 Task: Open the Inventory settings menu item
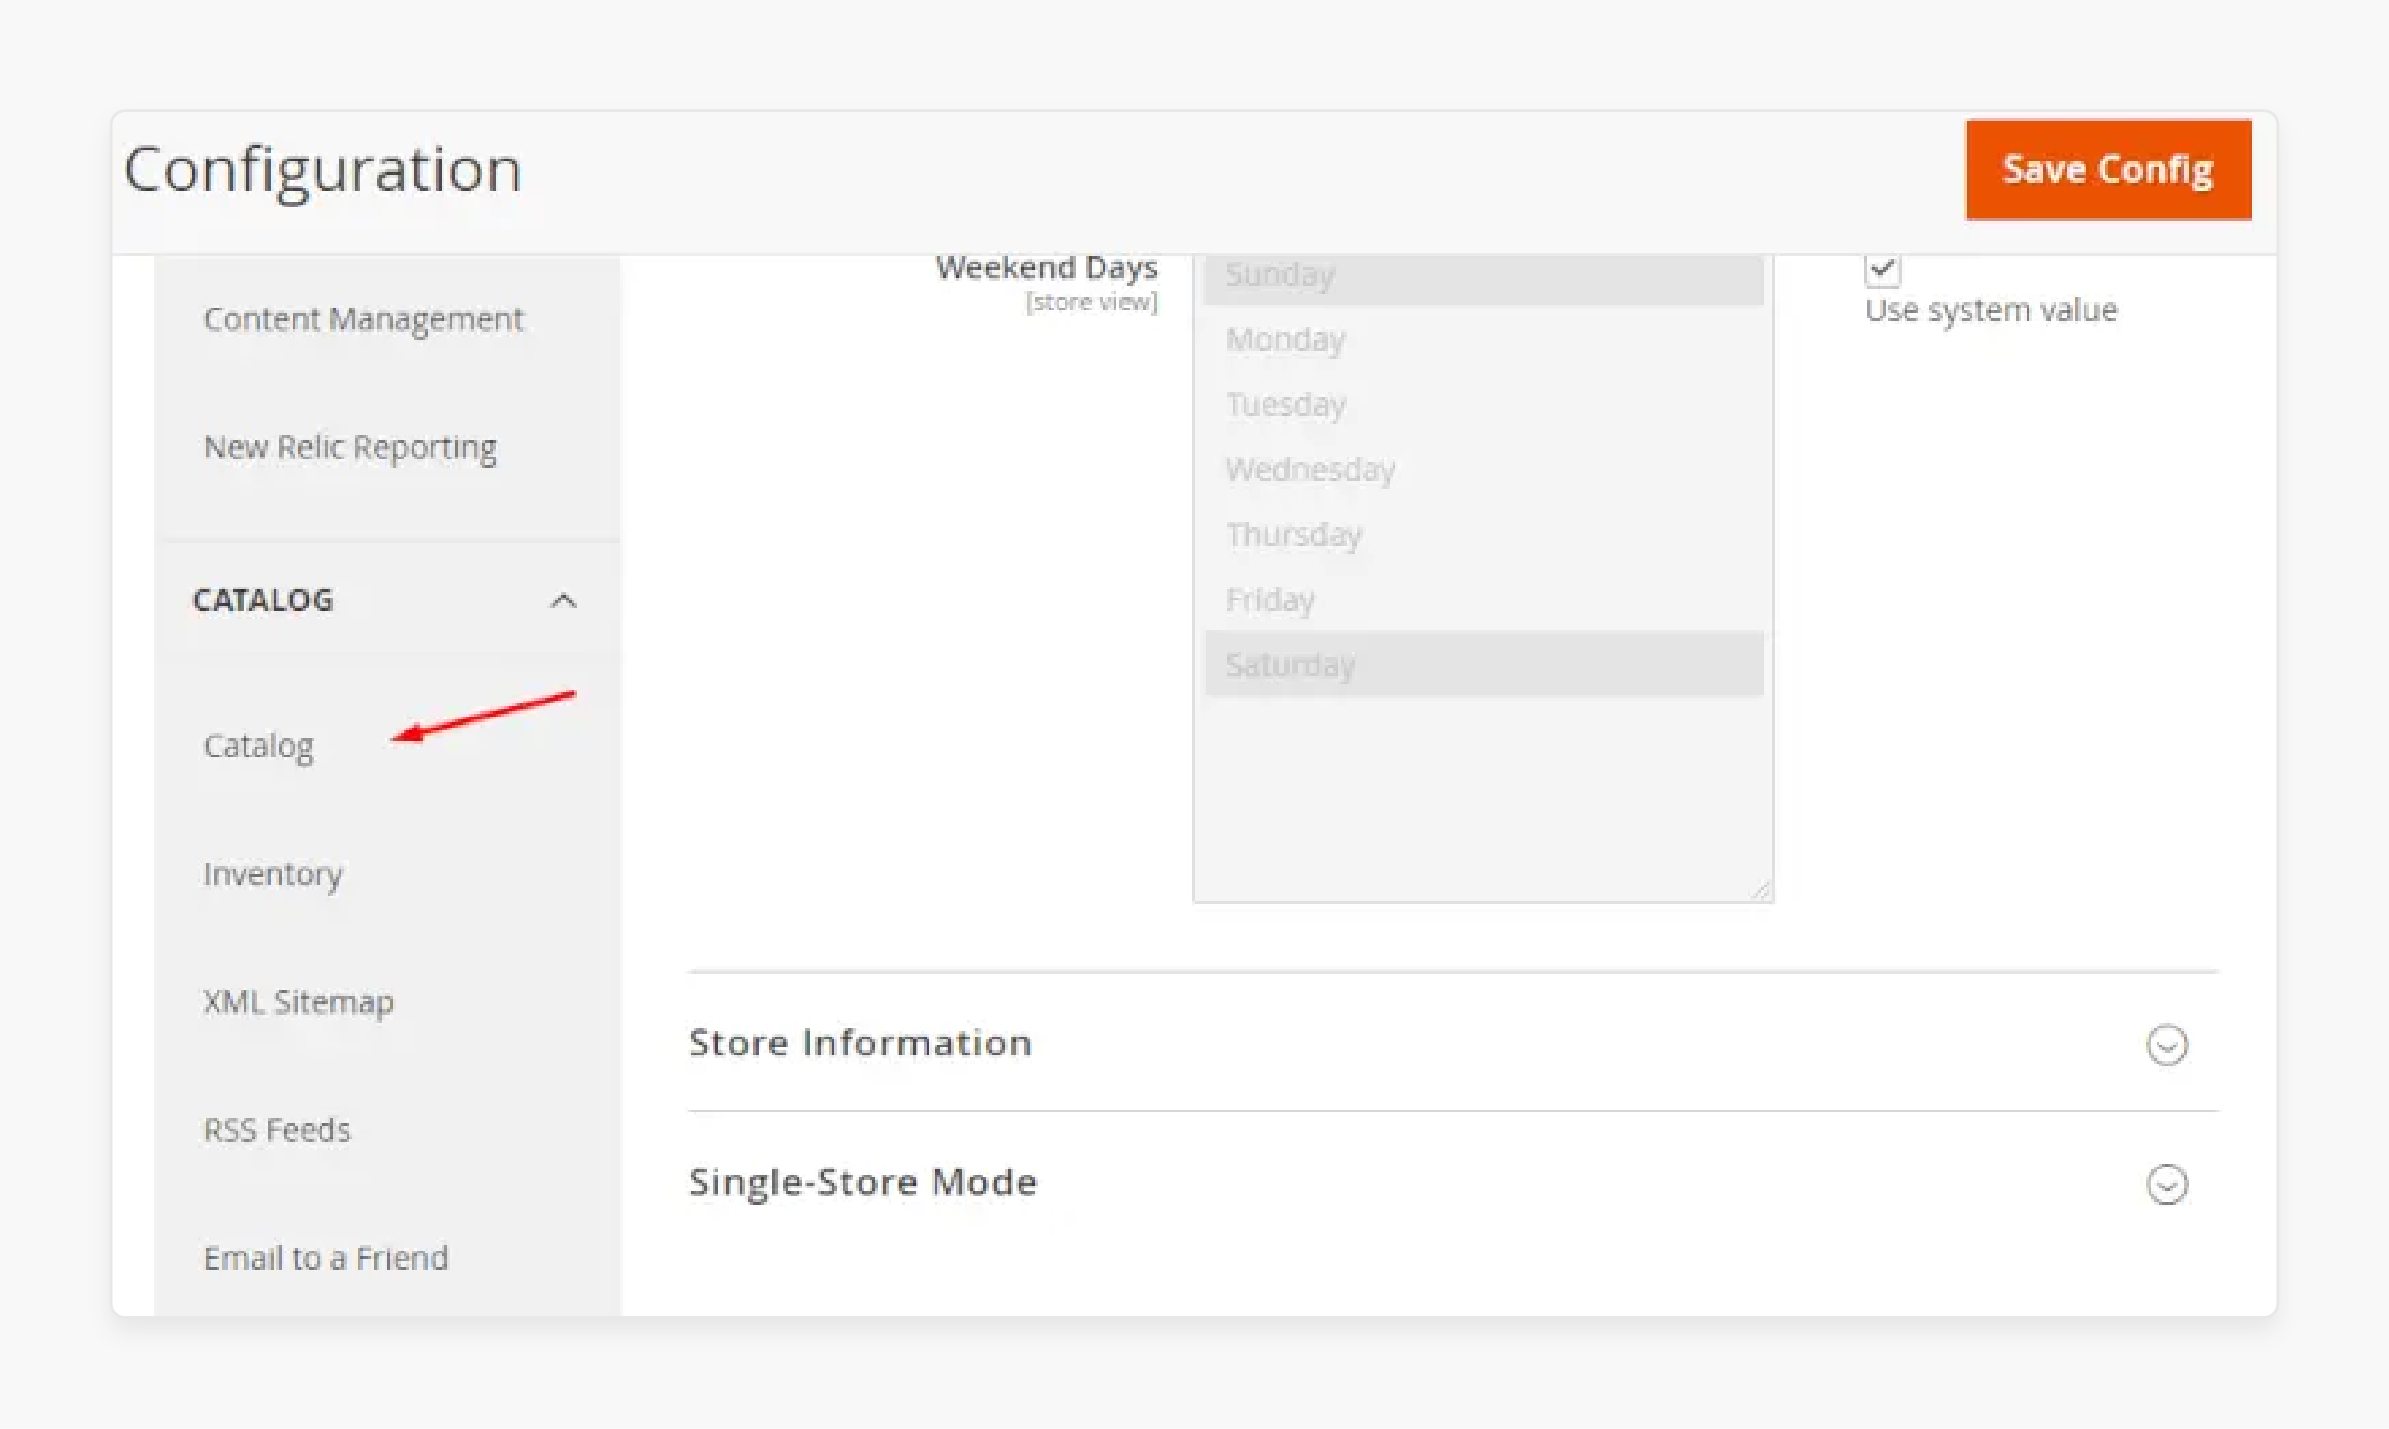point(273,874)
